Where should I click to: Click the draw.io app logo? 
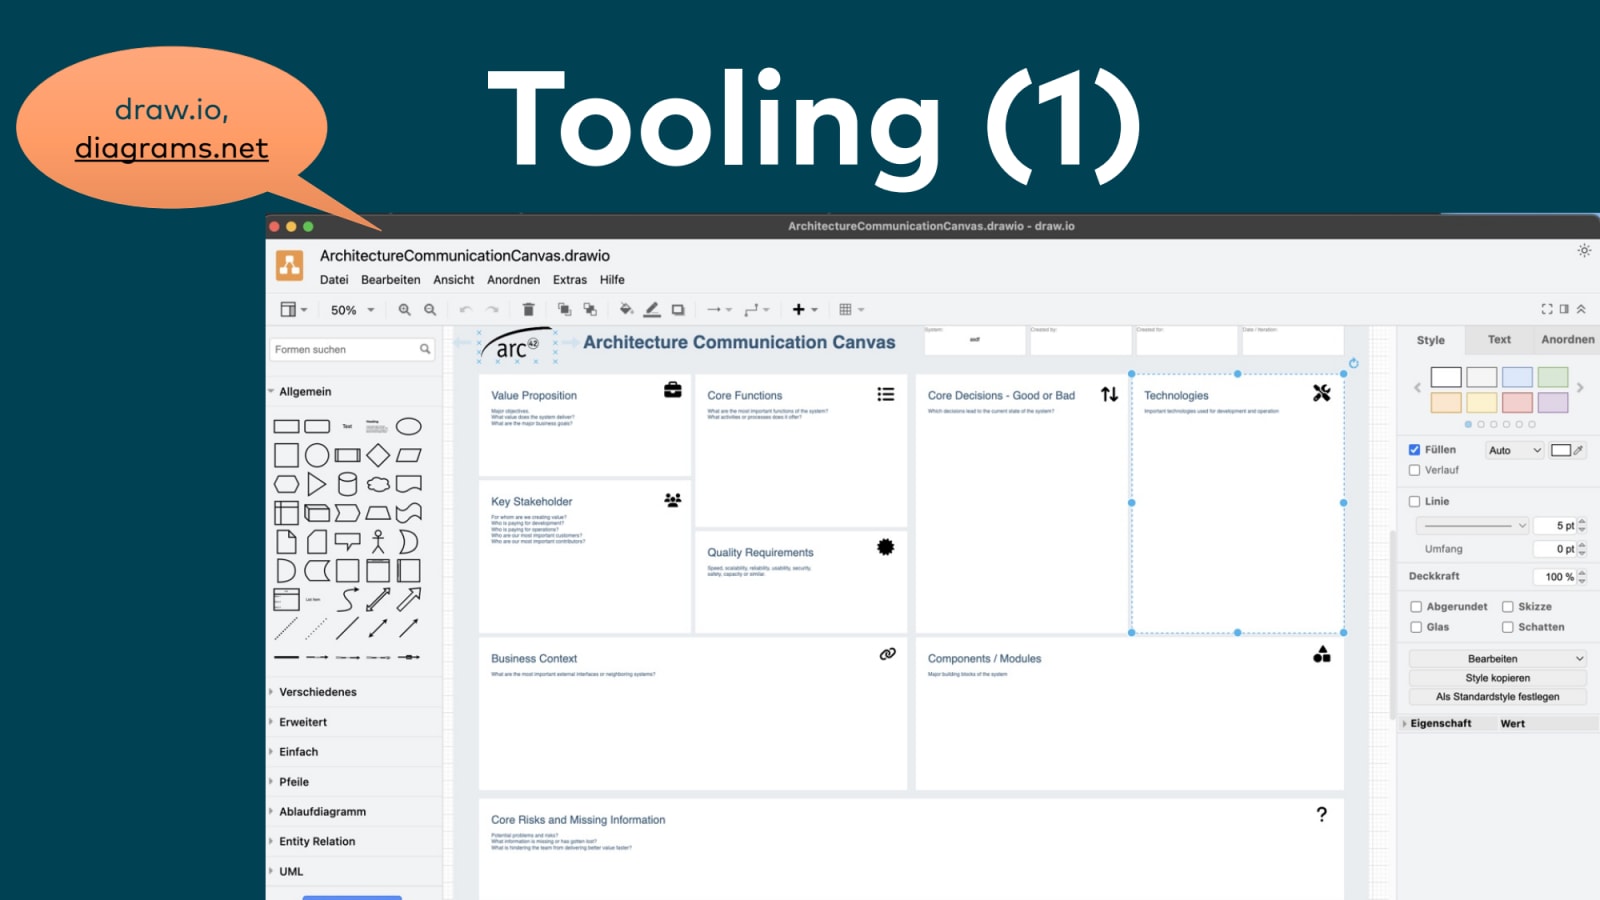coord(290,266)
